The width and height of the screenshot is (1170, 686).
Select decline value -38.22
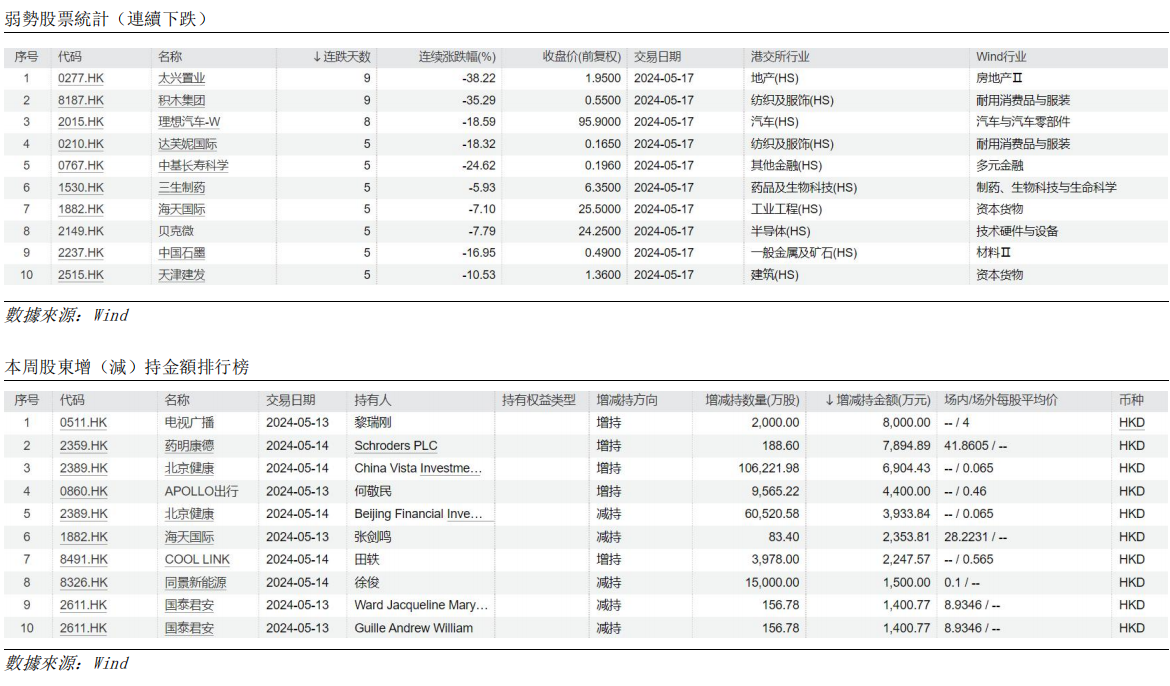pyautogui.click(x=478, y=78)
